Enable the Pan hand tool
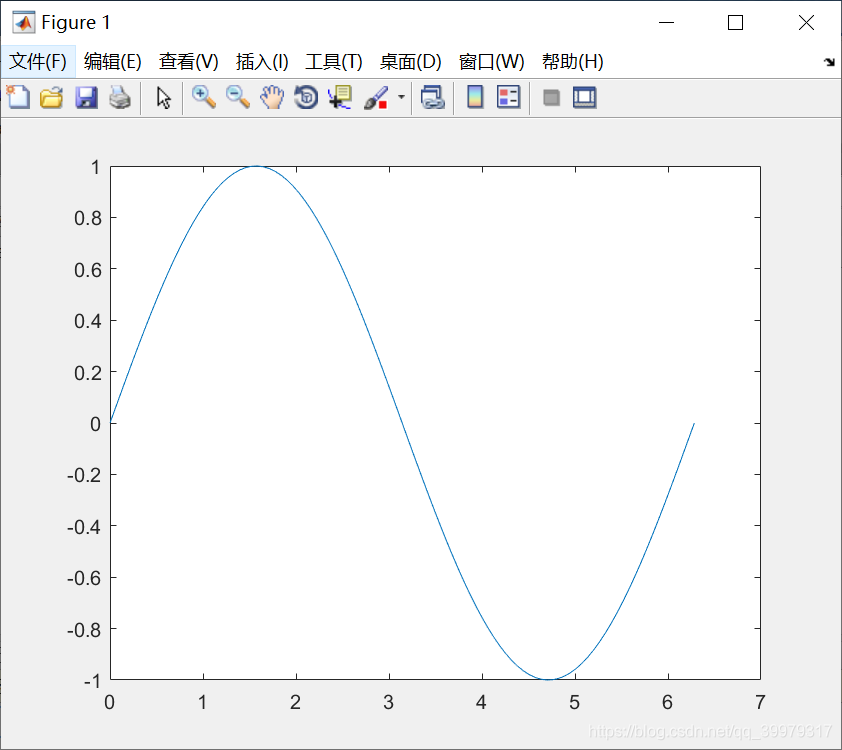 coord(272,98)
